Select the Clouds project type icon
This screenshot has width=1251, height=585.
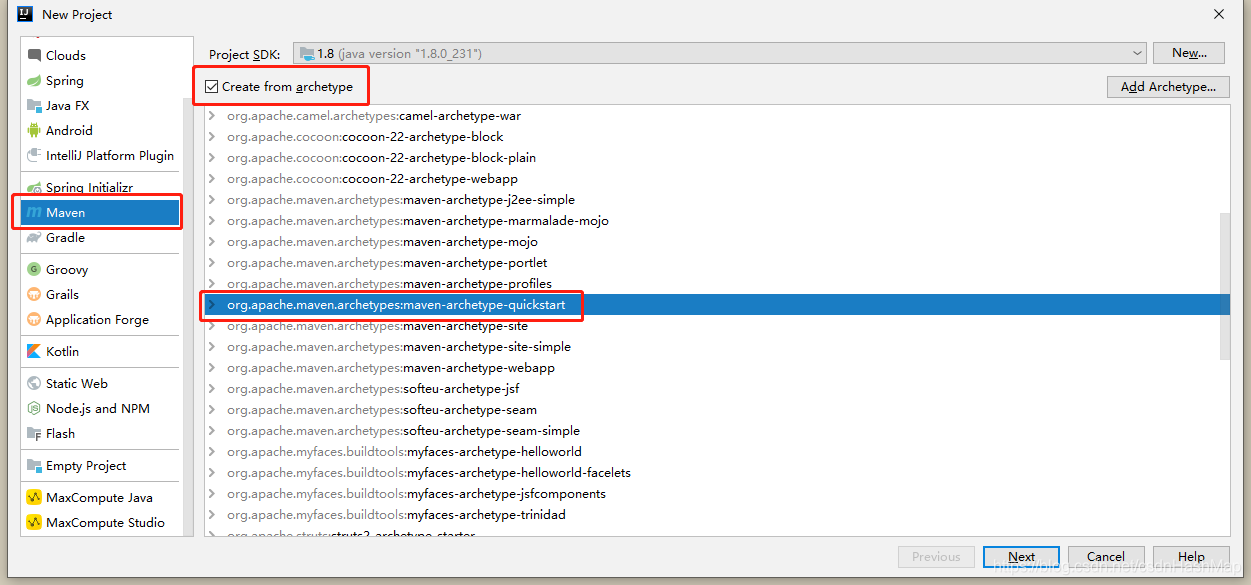pyautogui.click(x=34, y=56)
